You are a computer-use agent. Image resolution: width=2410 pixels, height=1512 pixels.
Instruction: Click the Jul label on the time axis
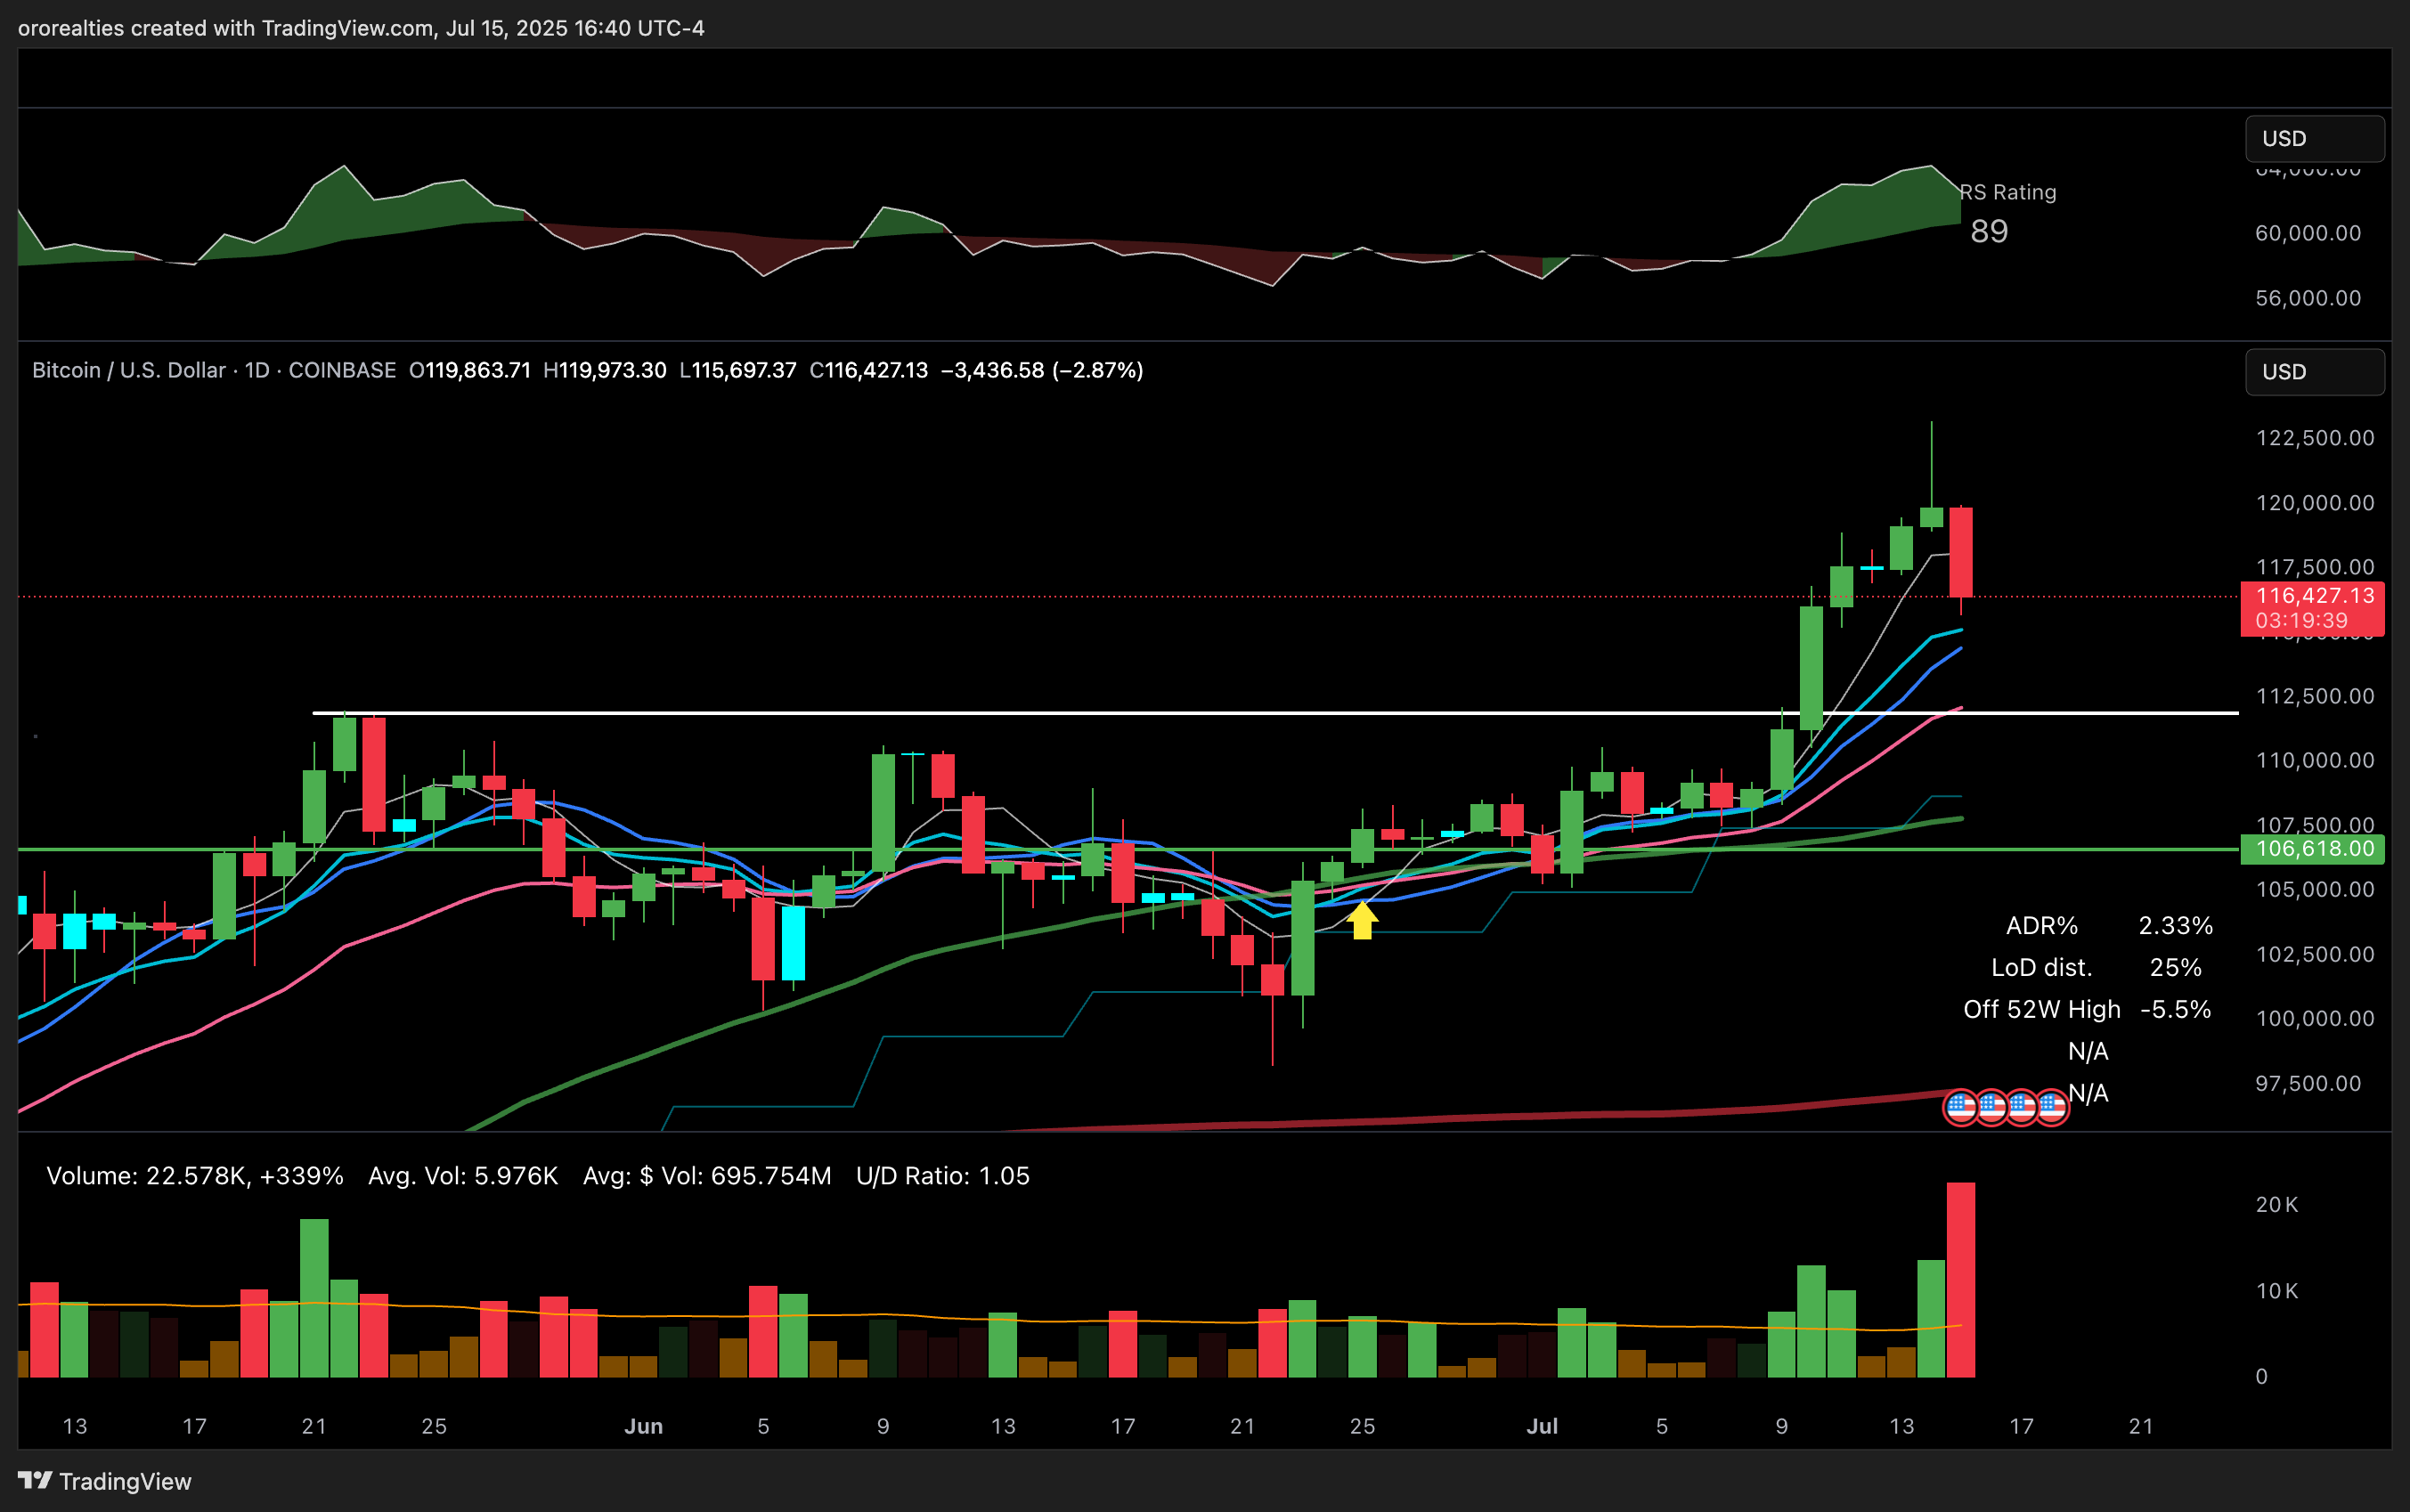pyautogui.click(x=1542, y=1427)
